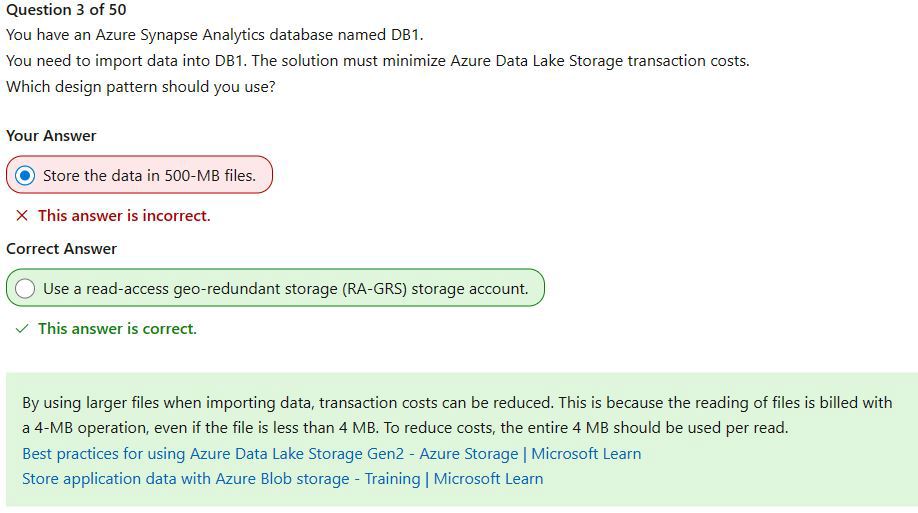Click "Which design pattern should you use?" text
The width and height of the screenshot is (918, 513).
pos(141,87)
